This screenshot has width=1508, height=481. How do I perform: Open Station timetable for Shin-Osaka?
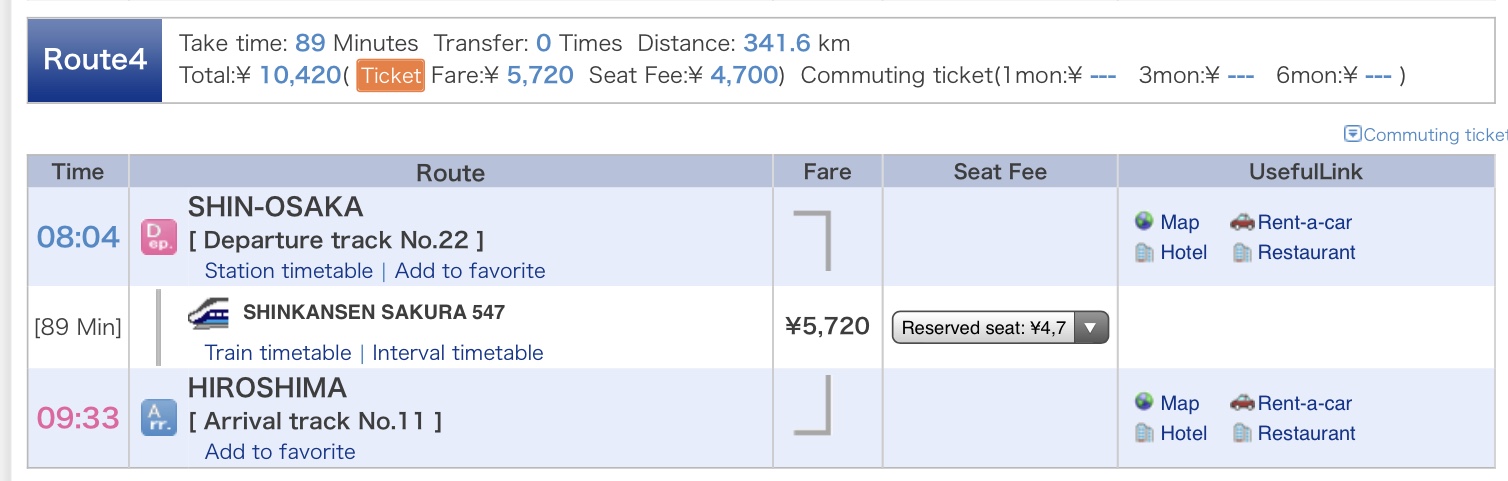click(288, 271)
